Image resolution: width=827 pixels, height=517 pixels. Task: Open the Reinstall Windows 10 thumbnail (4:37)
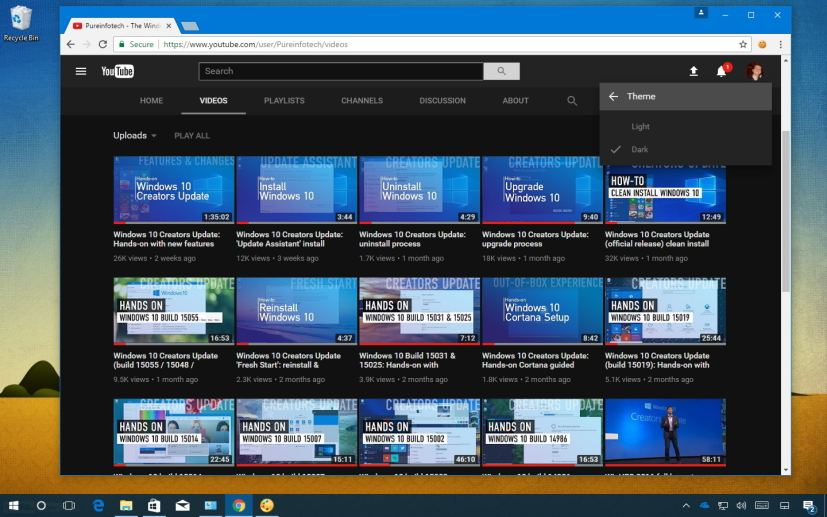click(296, 311)
